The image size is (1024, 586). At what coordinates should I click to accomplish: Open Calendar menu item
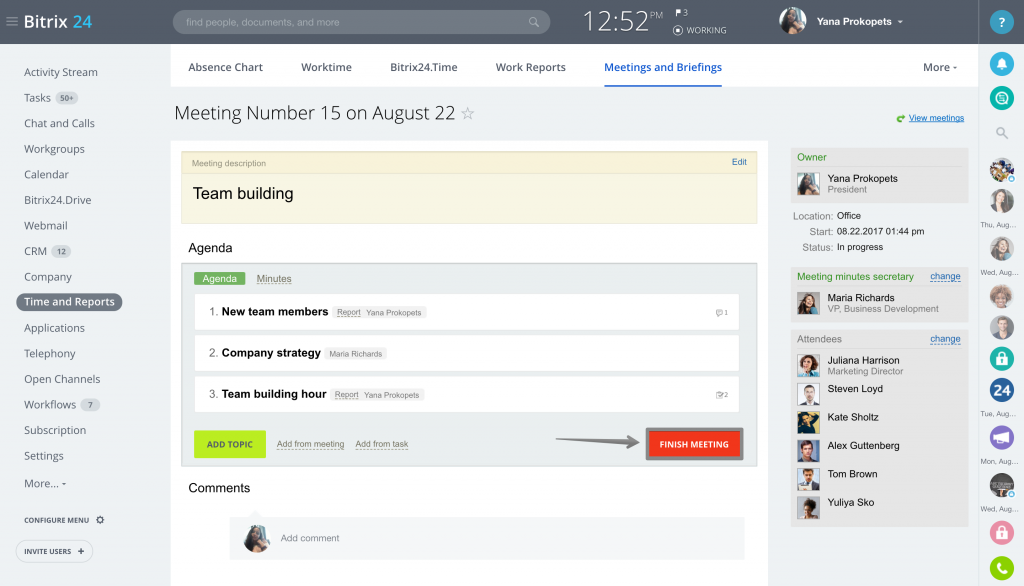pos(46,174)
